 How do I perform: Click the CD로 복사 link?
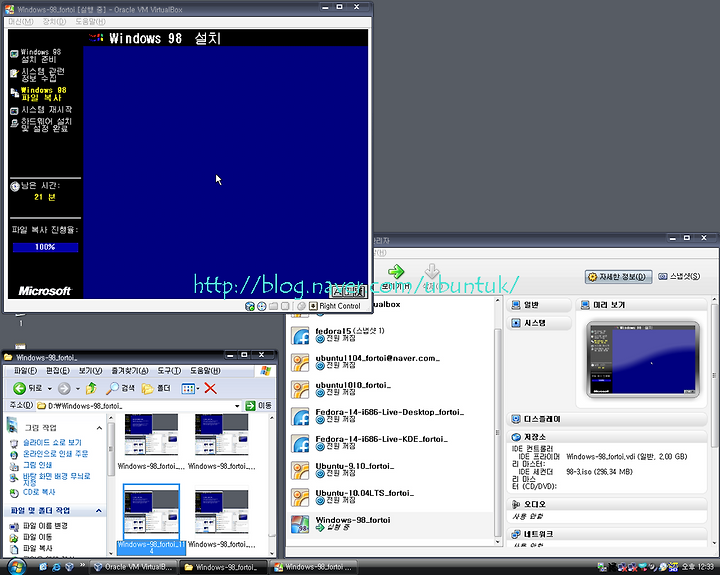pos(39,492)
